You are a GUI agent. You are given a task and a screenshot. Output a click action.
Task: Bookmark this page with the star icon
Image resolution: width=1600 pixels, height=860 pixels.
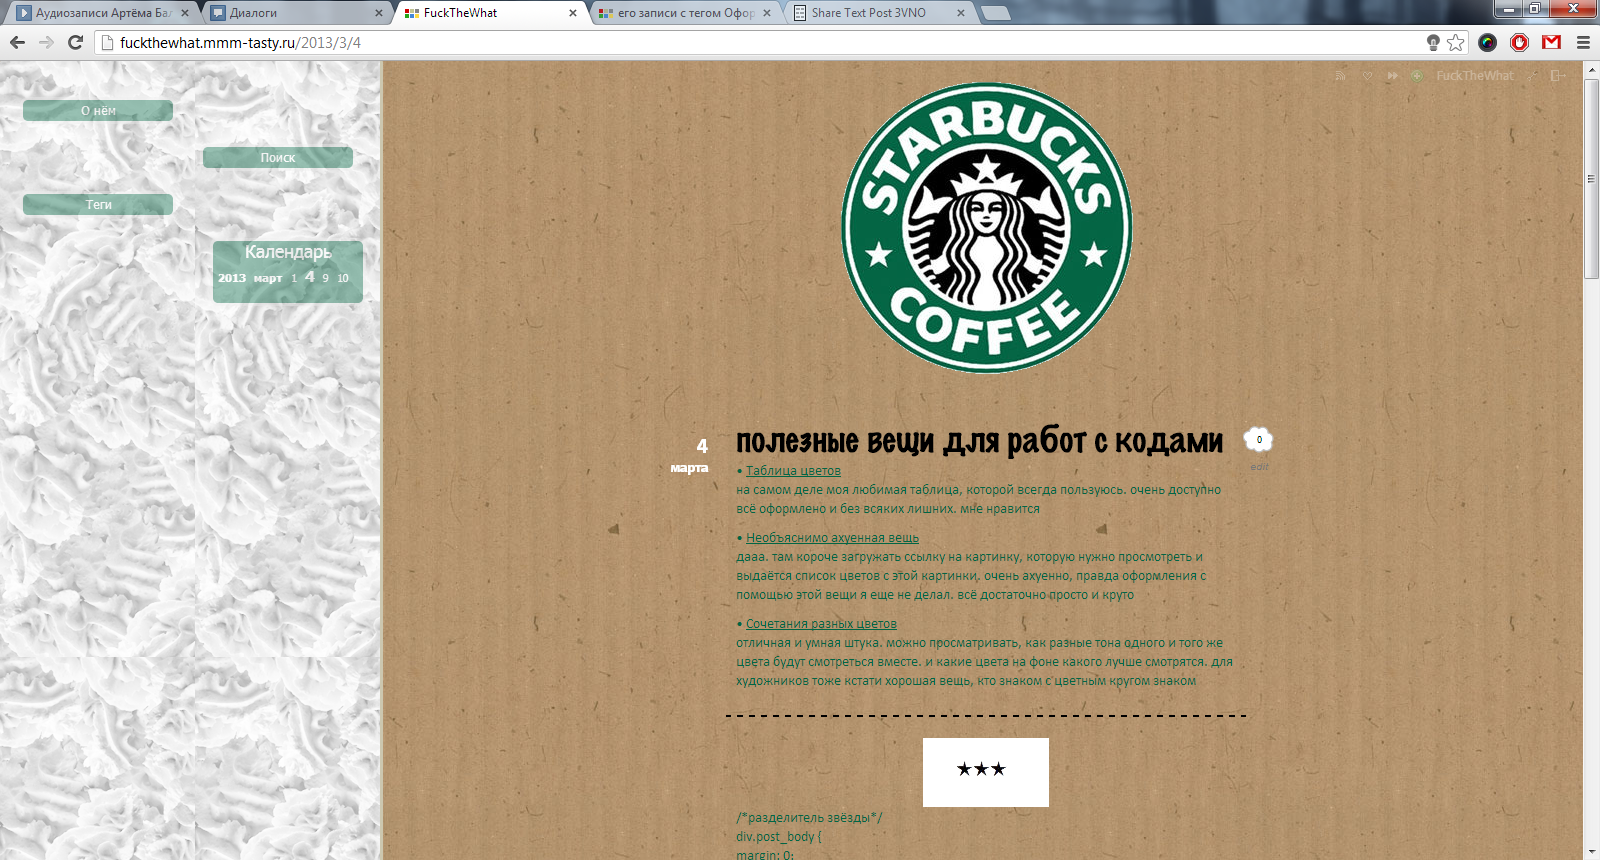pyautogui.click(x=1456, y=42)
